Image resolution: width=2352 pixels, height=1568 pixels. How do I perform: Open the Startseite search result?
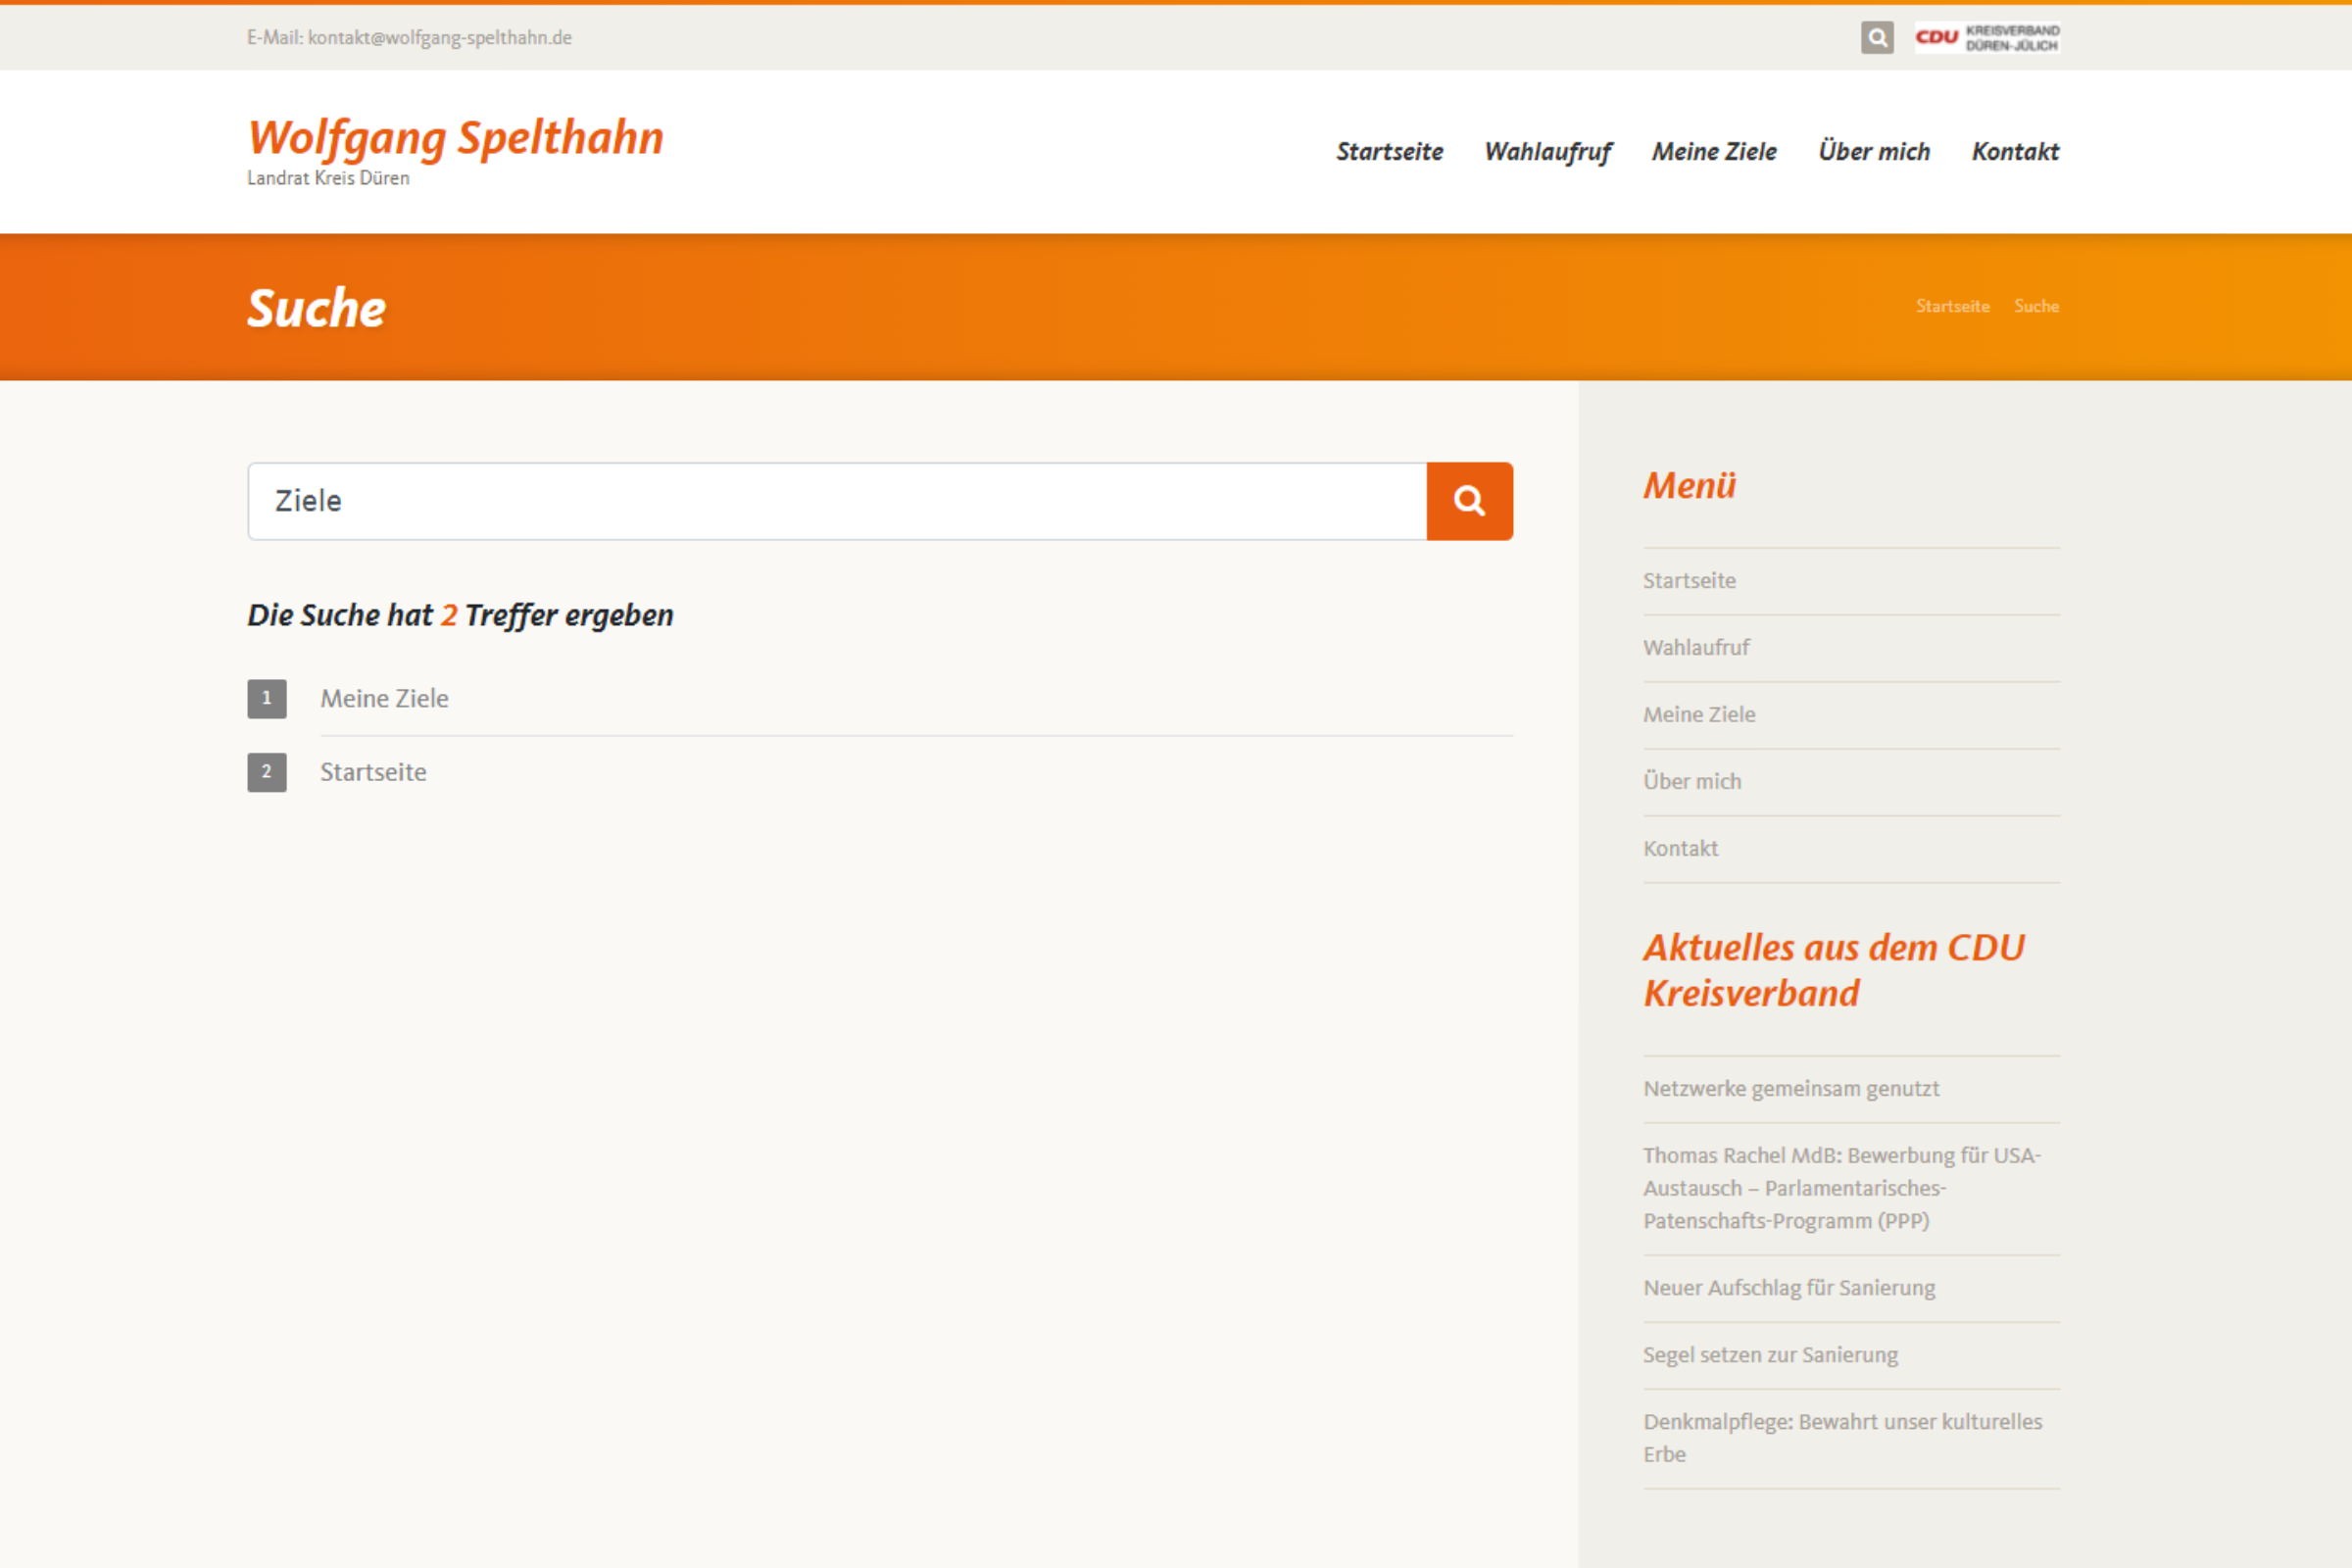(373, 772)
